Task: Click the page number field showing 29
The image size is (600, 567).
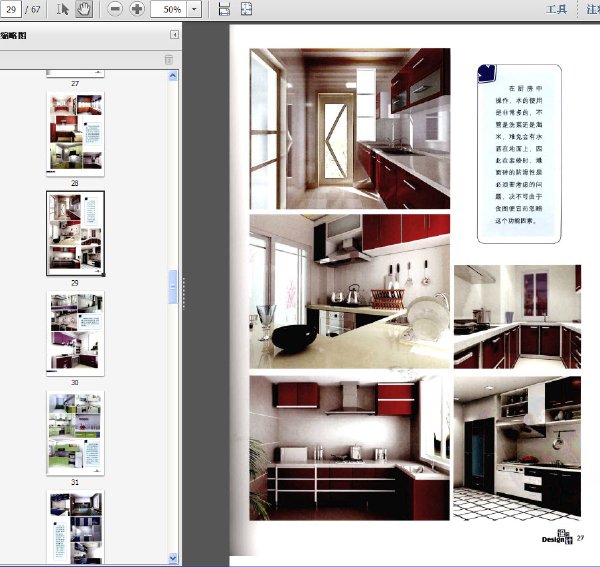Action: 11,9
